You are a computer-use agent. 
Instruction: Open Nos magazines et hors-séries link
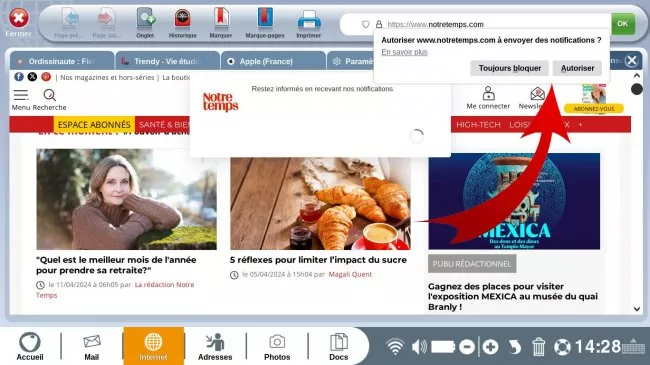tap(107, 78)
